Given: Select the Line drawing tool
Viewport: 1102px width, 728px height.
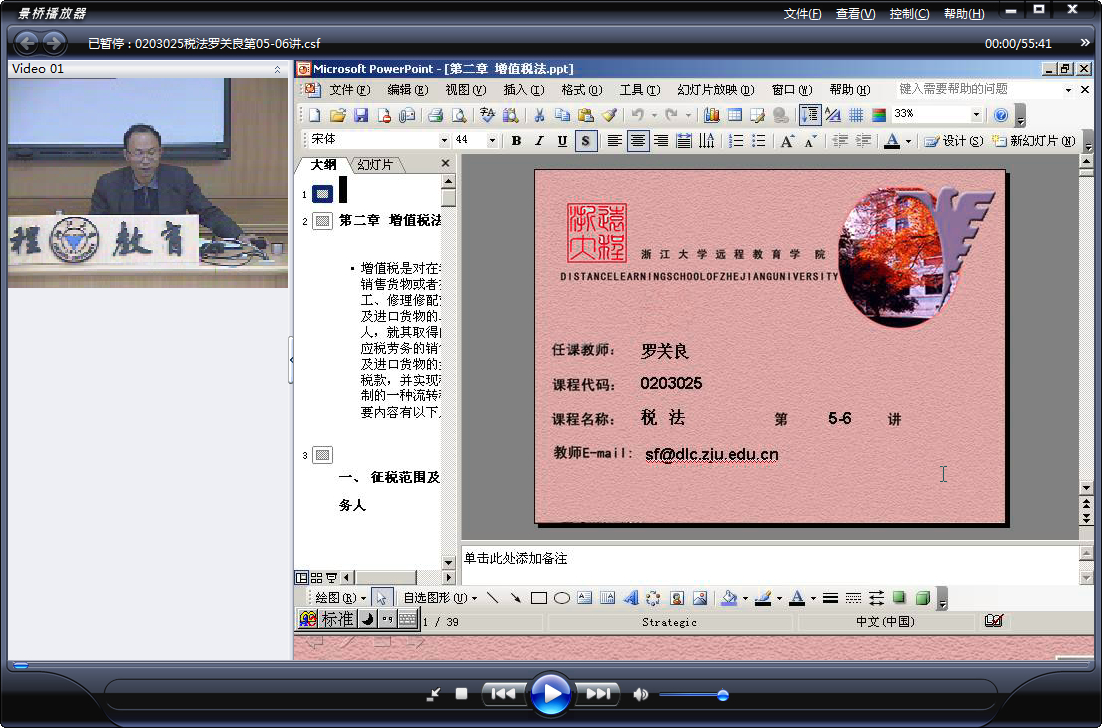Looking at the screenshot, I should (493, 598).
